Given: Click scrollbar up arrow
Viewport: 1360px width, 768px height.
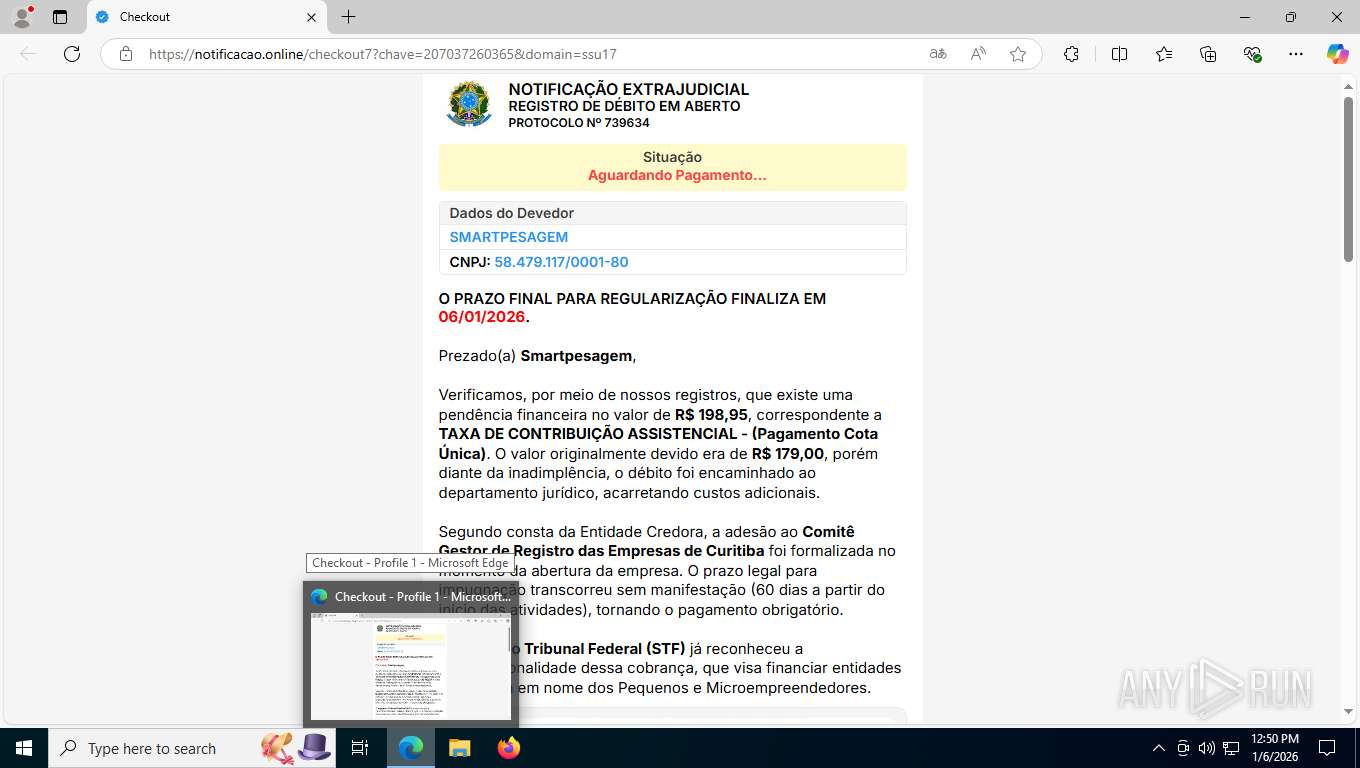Looking at the screenshot, I should click(x=1348, y=86).
